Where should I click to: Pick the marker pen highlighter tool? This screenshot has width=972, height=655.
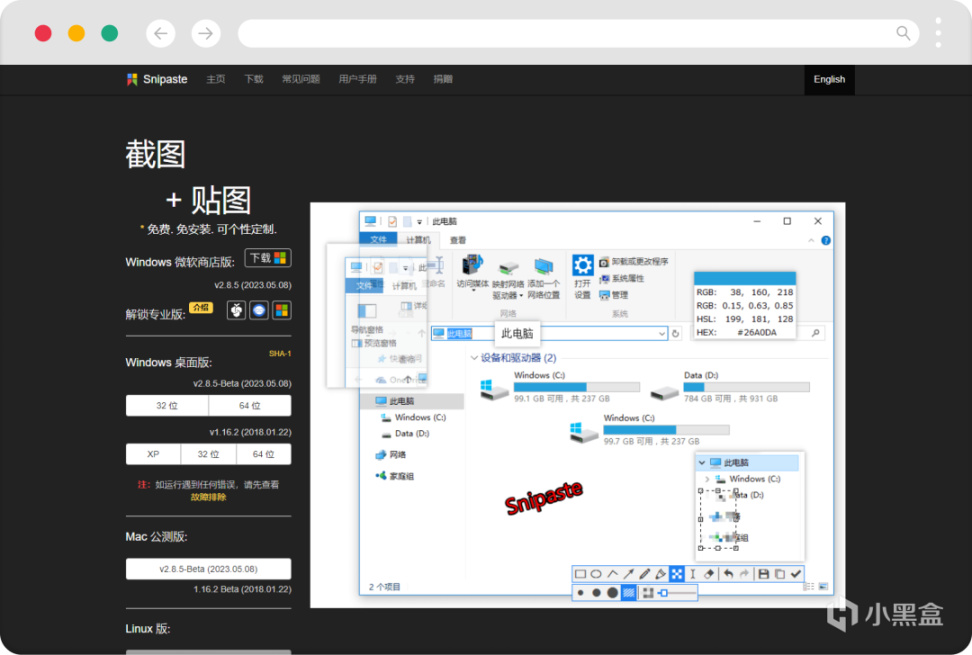pos(661,574)
